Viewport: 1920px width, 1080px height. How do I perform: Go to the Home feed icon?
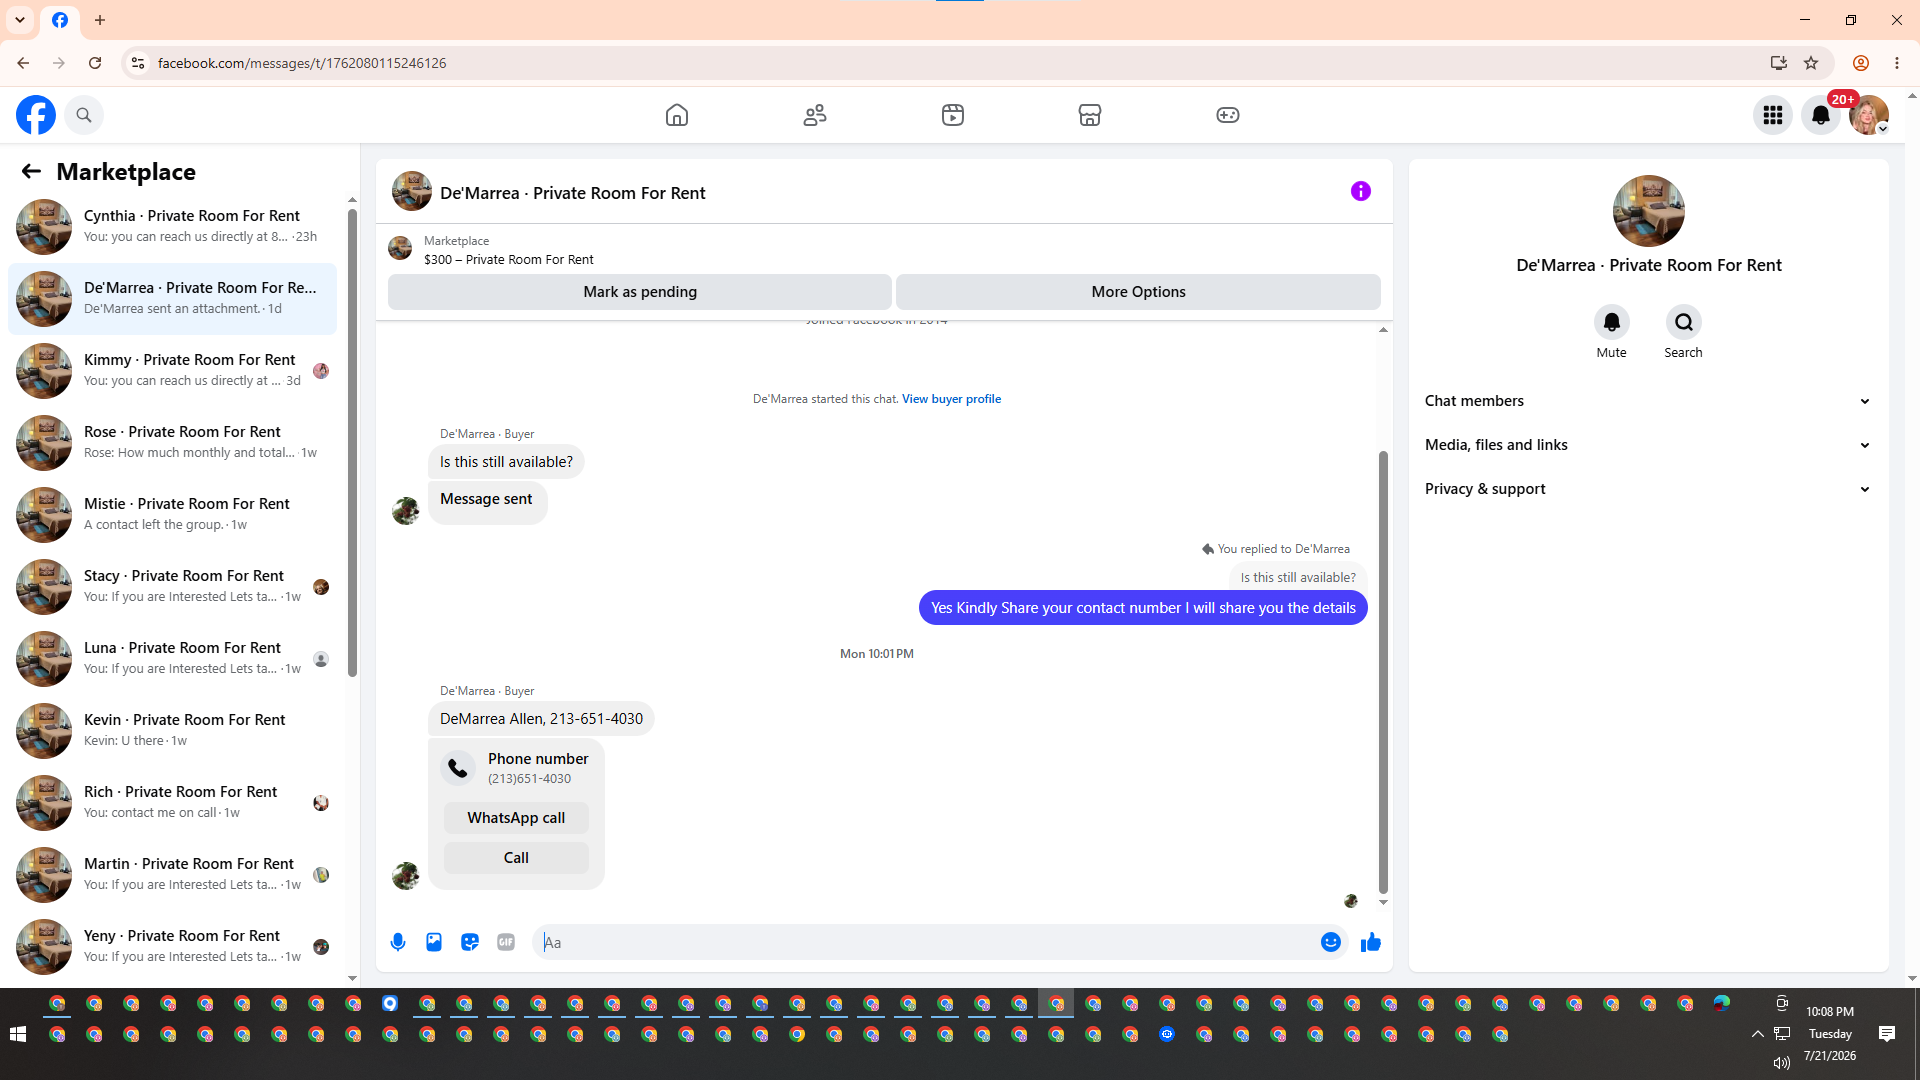(677, 115)
